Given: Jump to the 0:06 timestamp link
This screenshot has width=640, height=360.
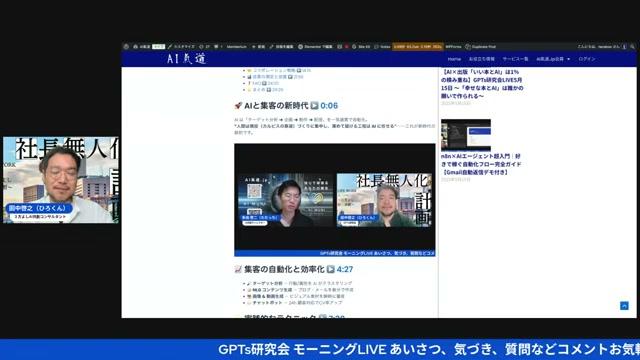Looking at the screenshot, I should click(x=329, y=106).
